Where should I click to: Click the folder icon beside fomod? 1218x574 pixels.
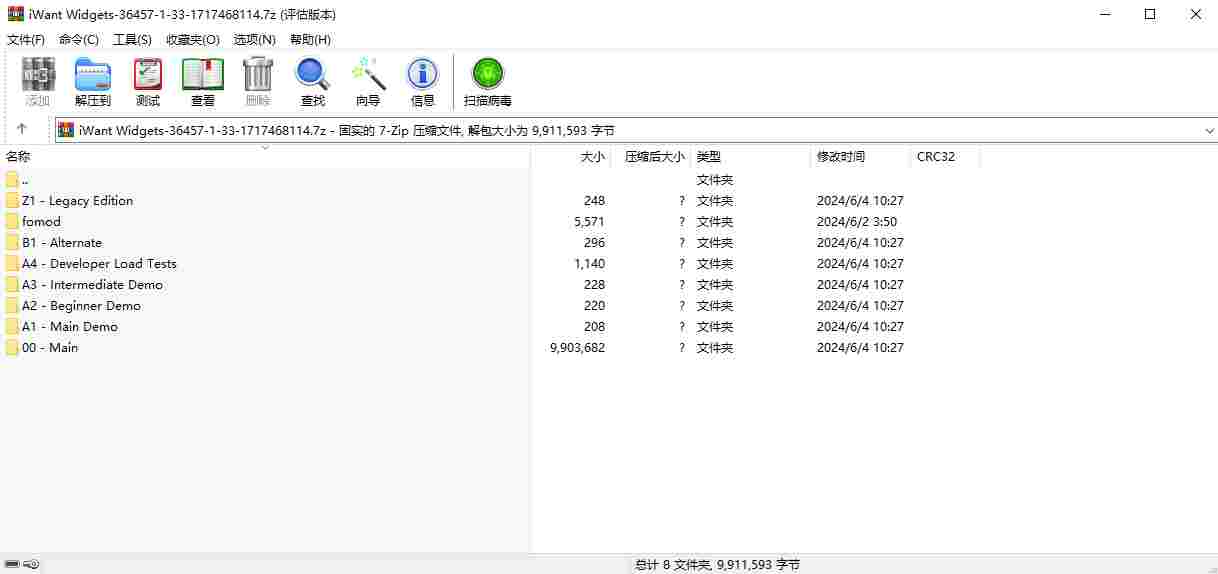[x=12, y=222]
